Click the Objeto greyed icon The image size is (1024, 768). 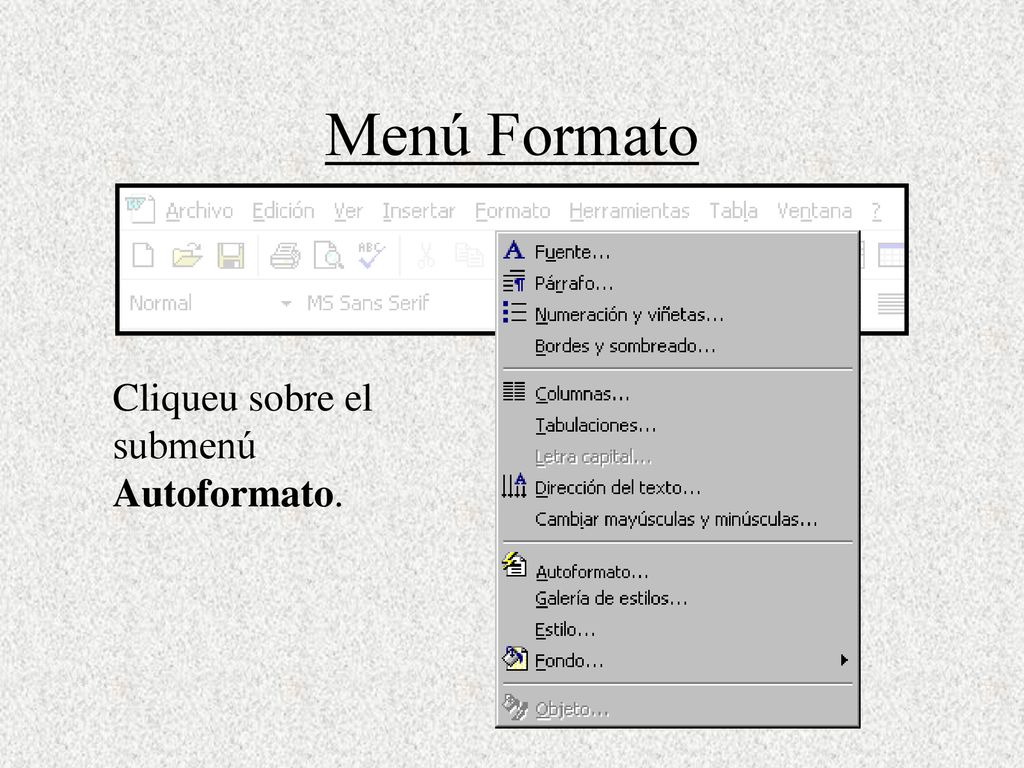515,707
